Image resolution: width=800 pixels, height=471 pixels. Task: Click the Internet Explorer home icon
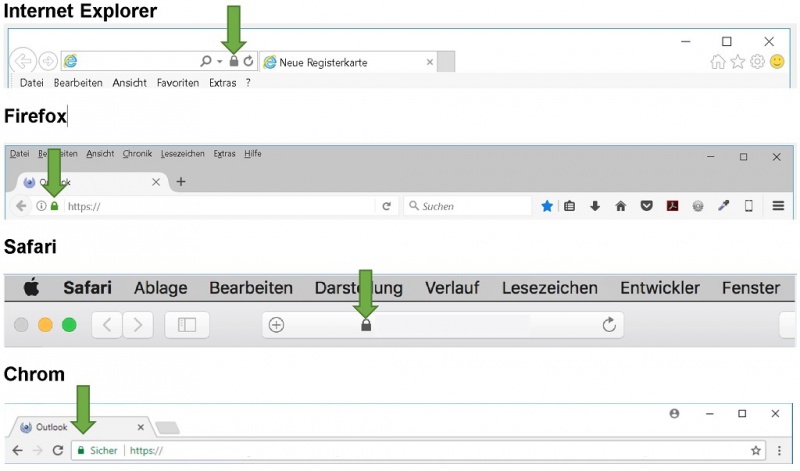point(718,62)
